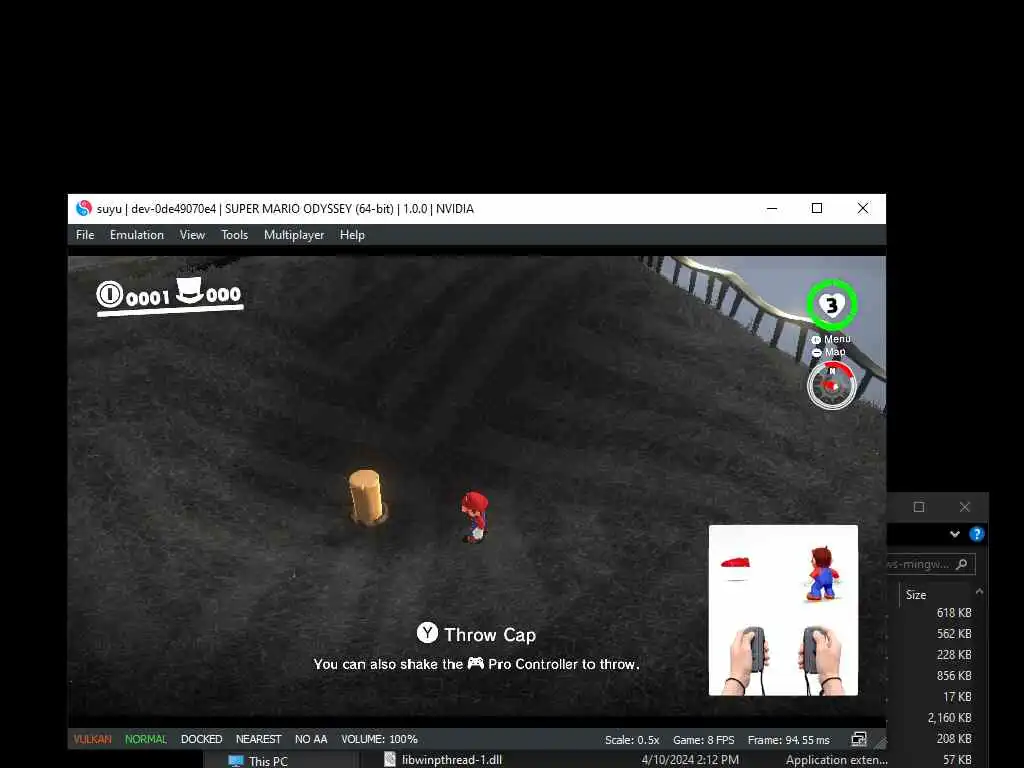The height and width of the screenshot is (768, 1024).
Task: Click the golden wooden post in the game
Action: (x=366, y=497)
